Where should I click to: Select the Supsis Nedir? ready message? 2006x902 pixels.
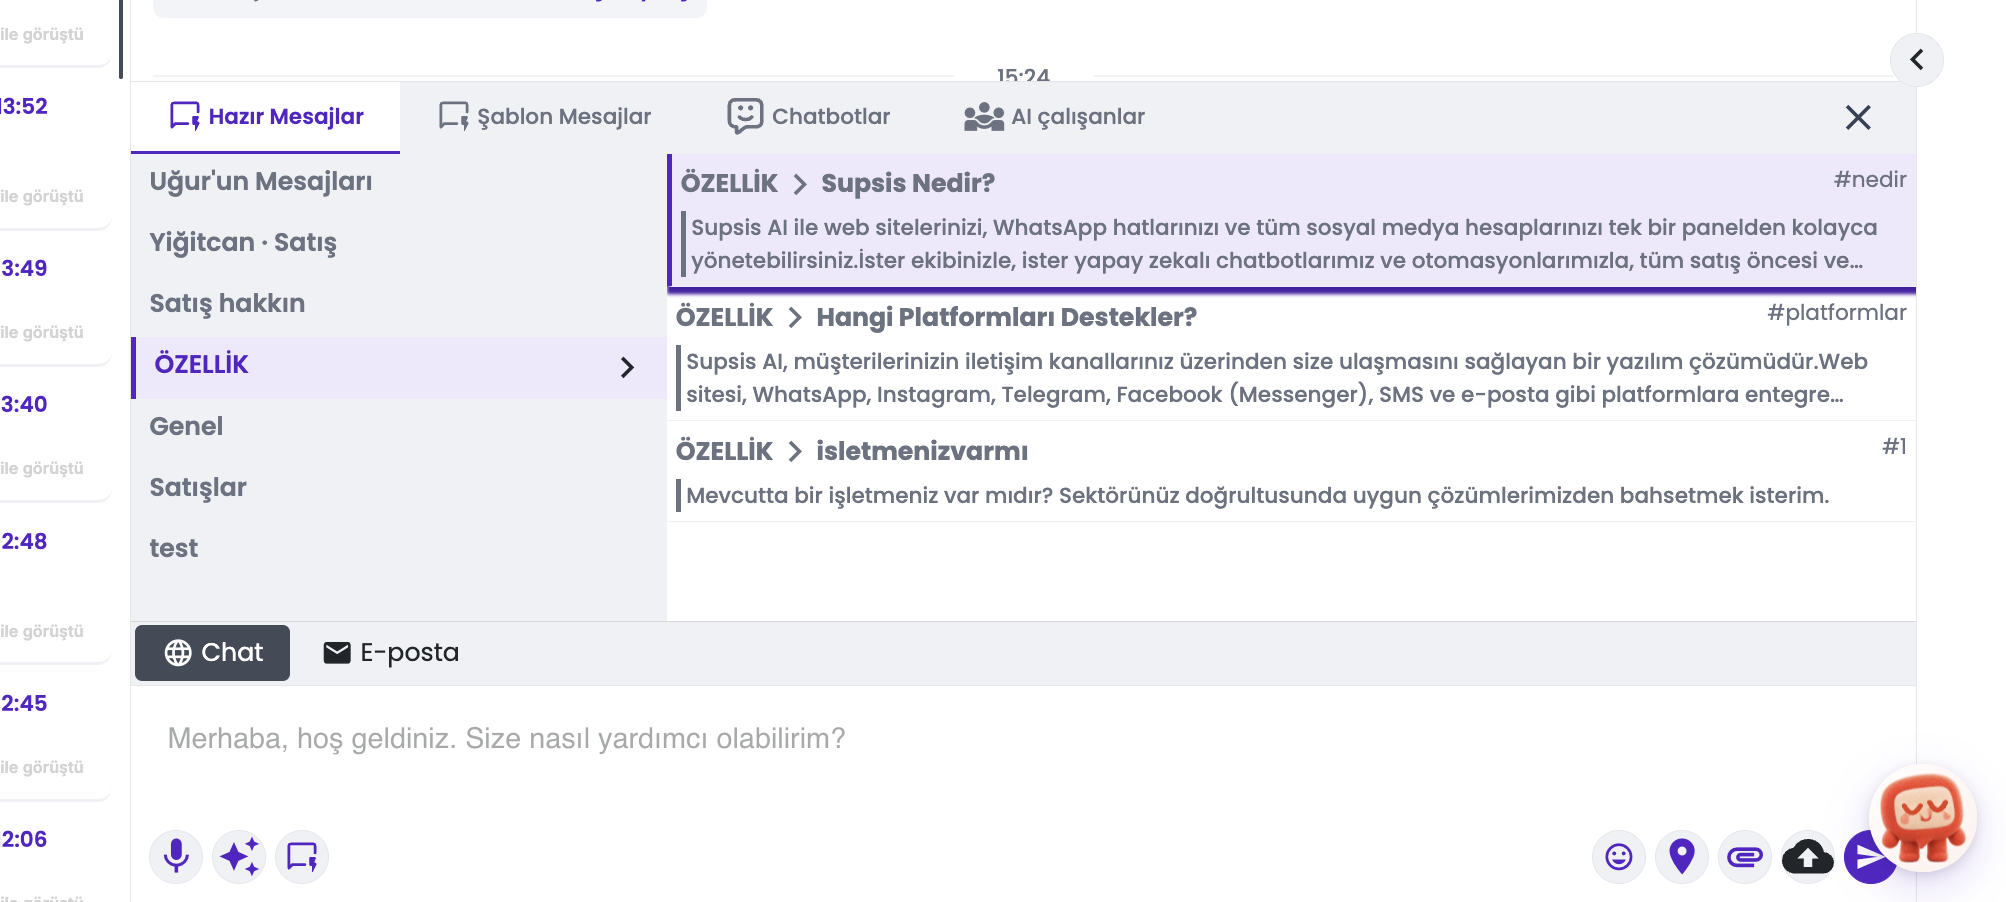[1292, 221]
